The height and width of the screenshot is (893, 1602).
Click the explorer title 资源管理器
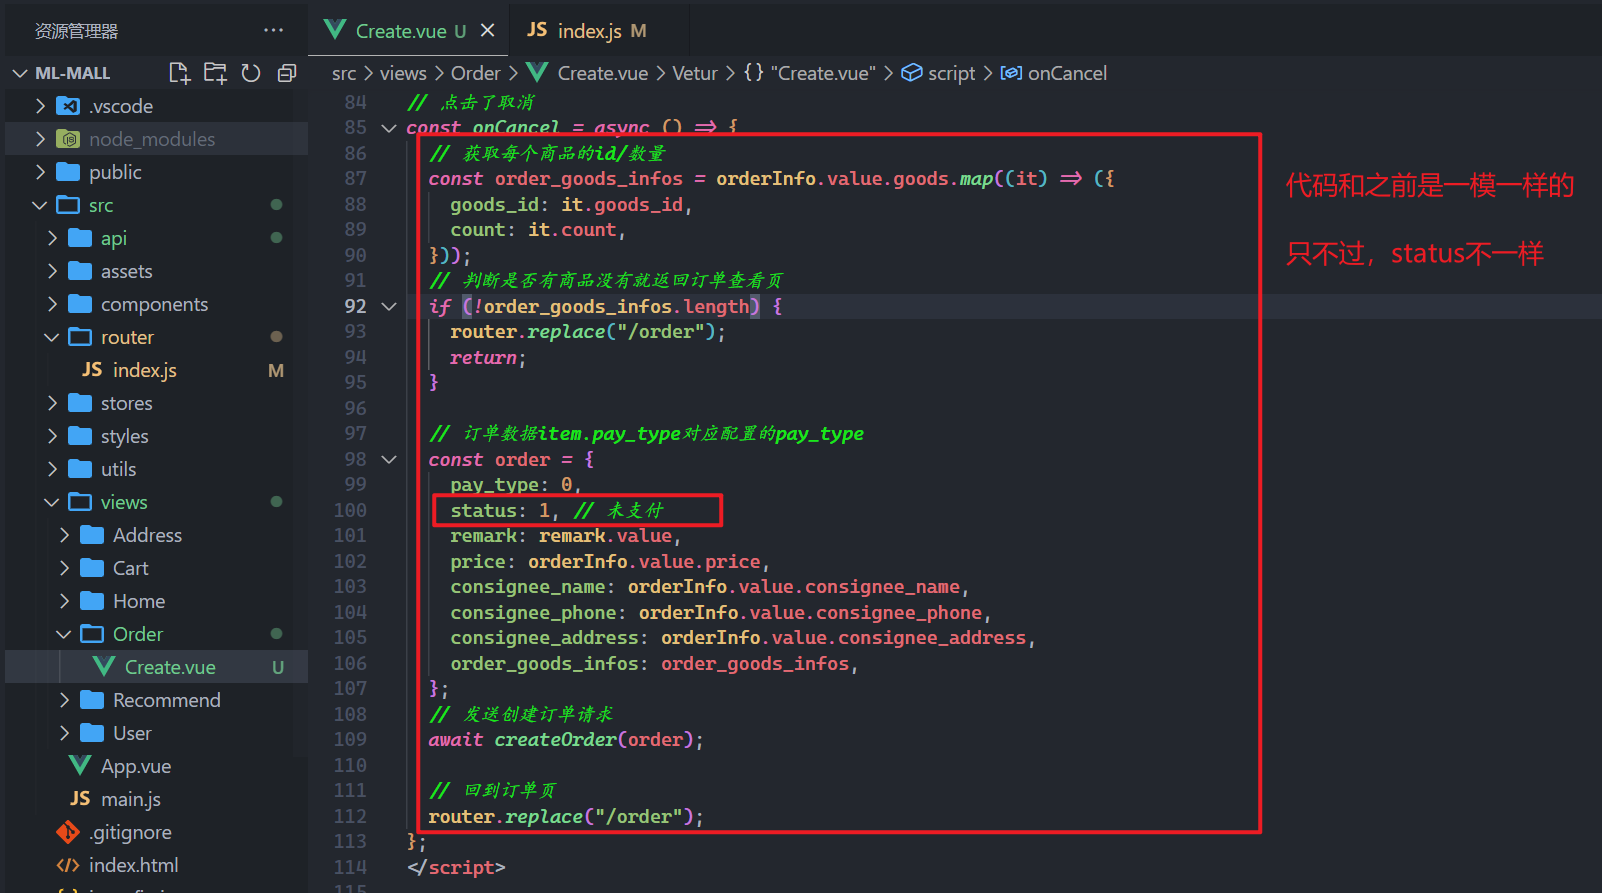[77, 31]
